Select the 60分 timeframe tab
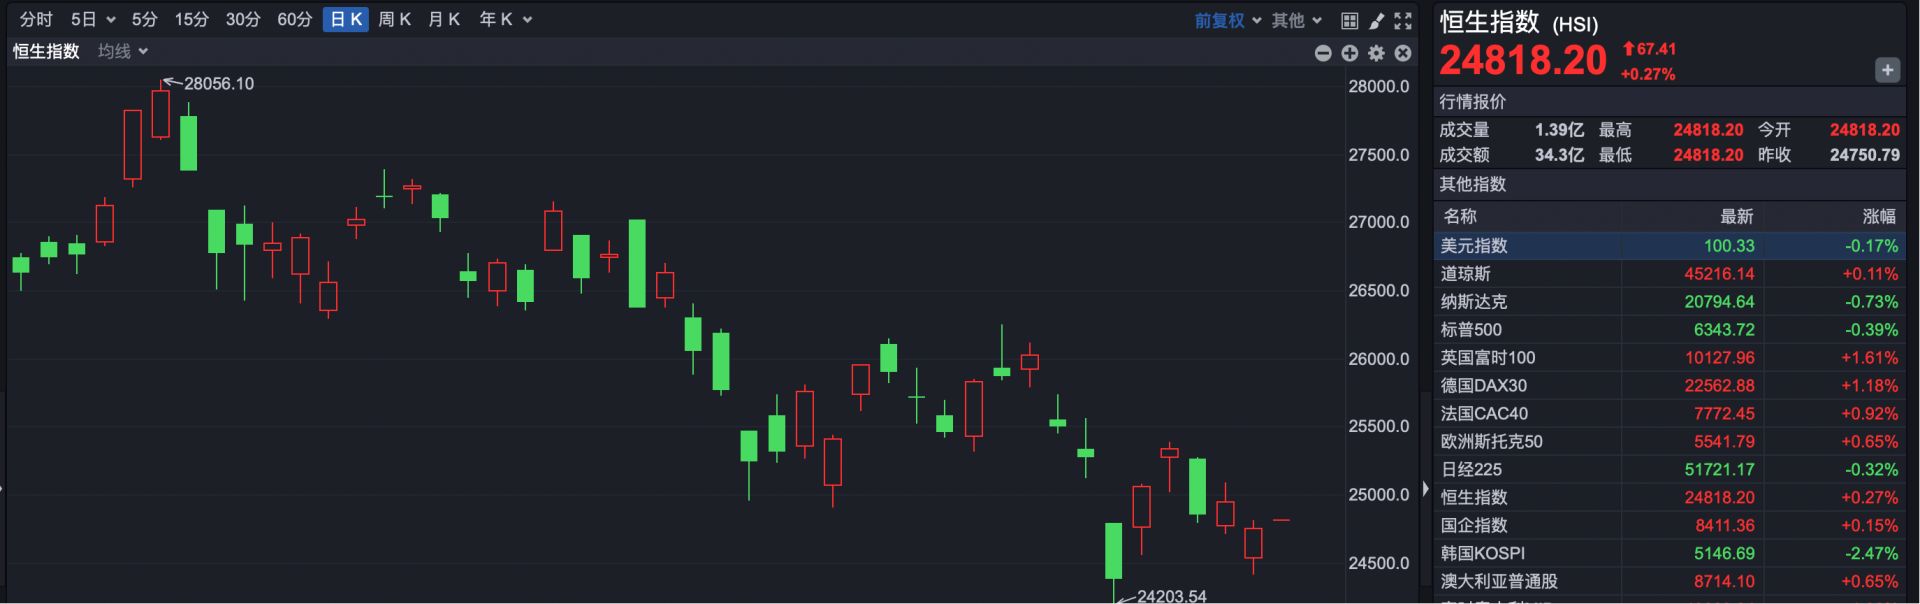 coord(294,20)
